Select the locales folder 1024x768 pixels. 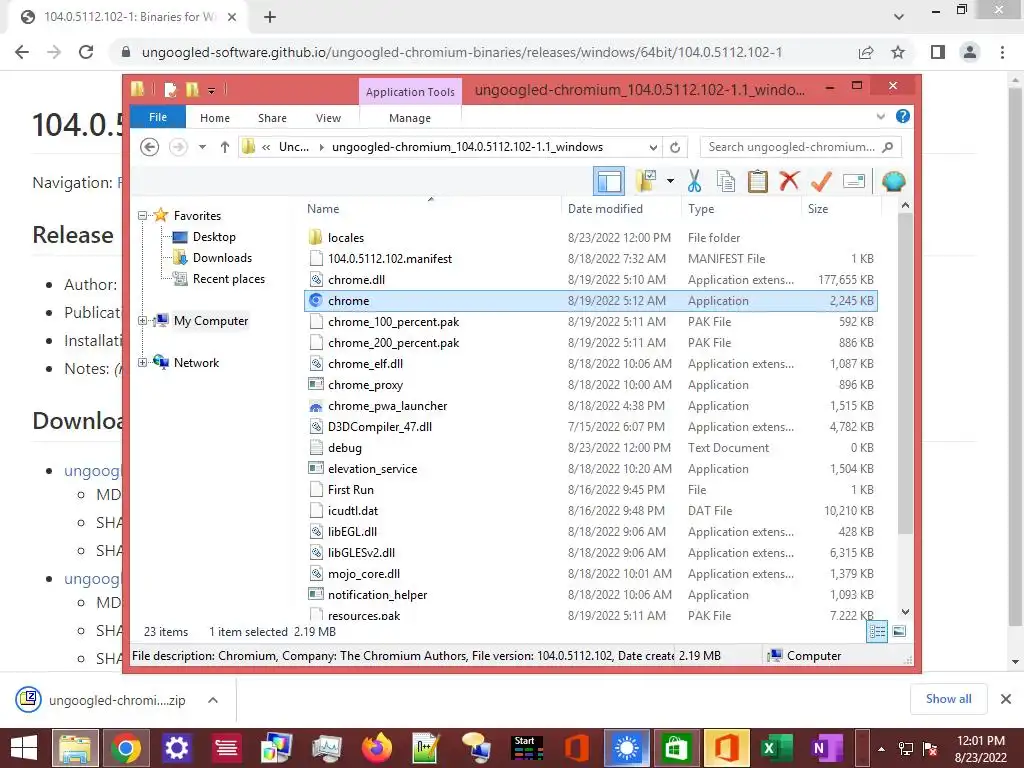point(590,238)
